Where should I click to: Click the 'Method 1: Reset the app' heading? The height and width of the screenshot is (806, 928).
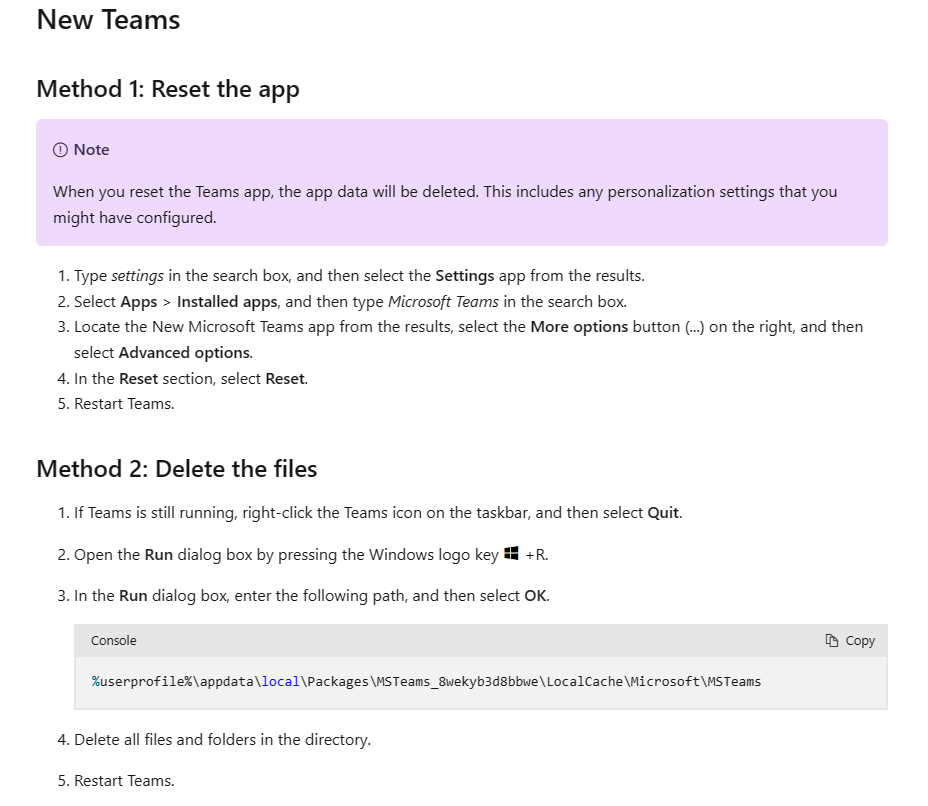coord(167,89)
